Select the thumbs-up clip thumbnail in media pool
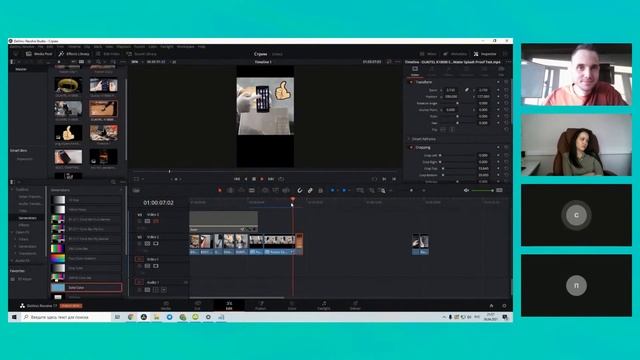This screenshot has height=360, width=640. tap(68, 133)
